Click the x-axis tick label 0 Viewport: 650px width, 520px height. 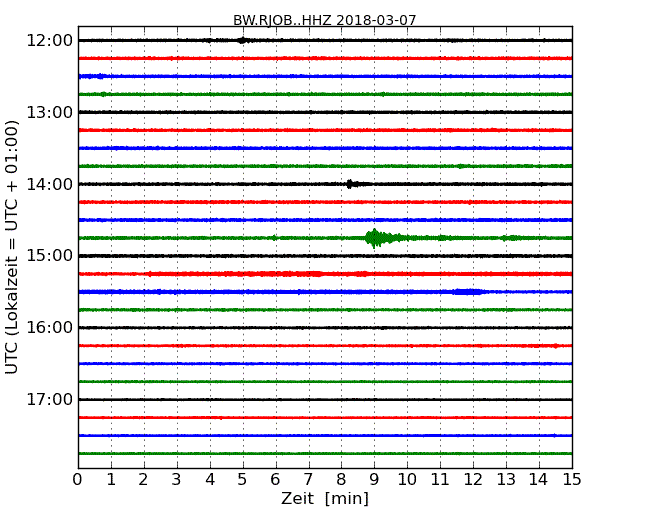[x=78, y=479]
